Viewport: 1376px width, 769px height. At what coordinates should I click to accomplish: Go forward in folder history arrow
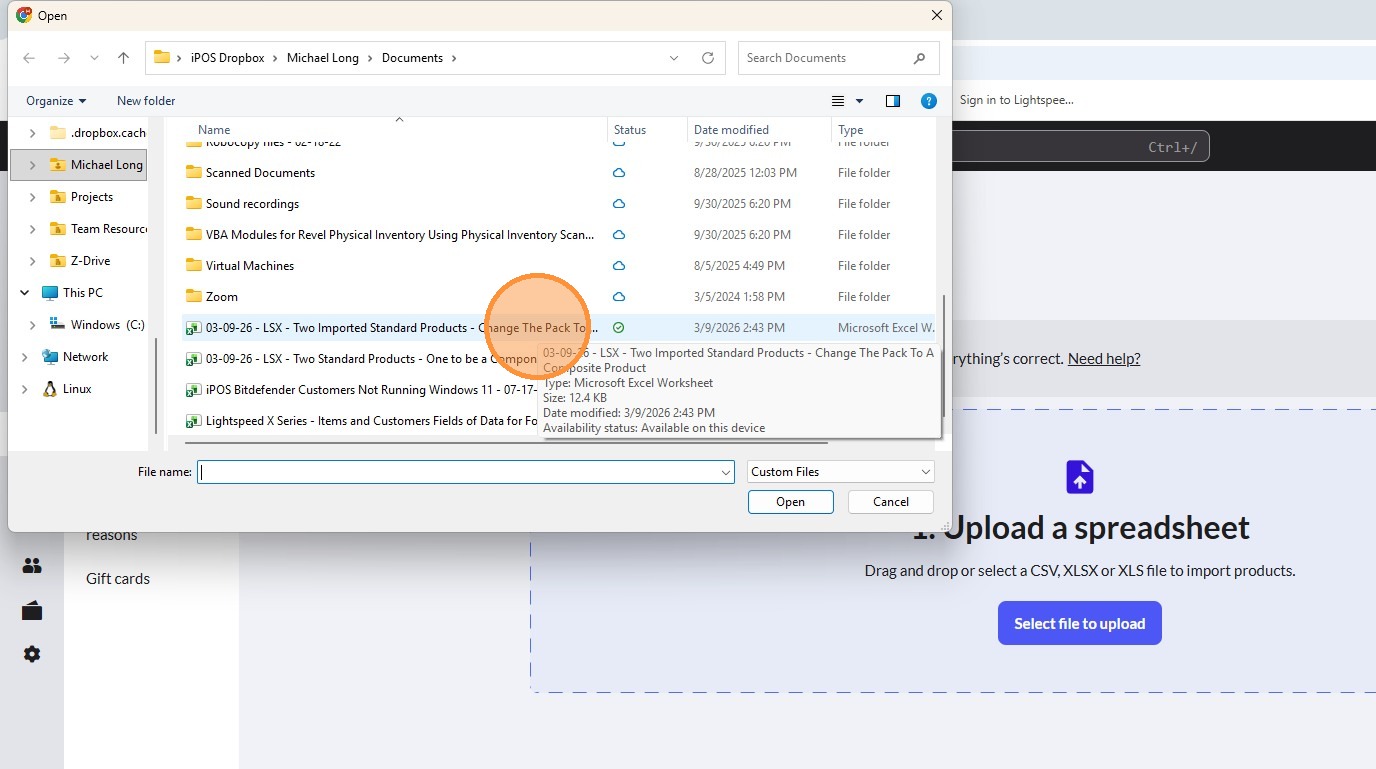64,58
